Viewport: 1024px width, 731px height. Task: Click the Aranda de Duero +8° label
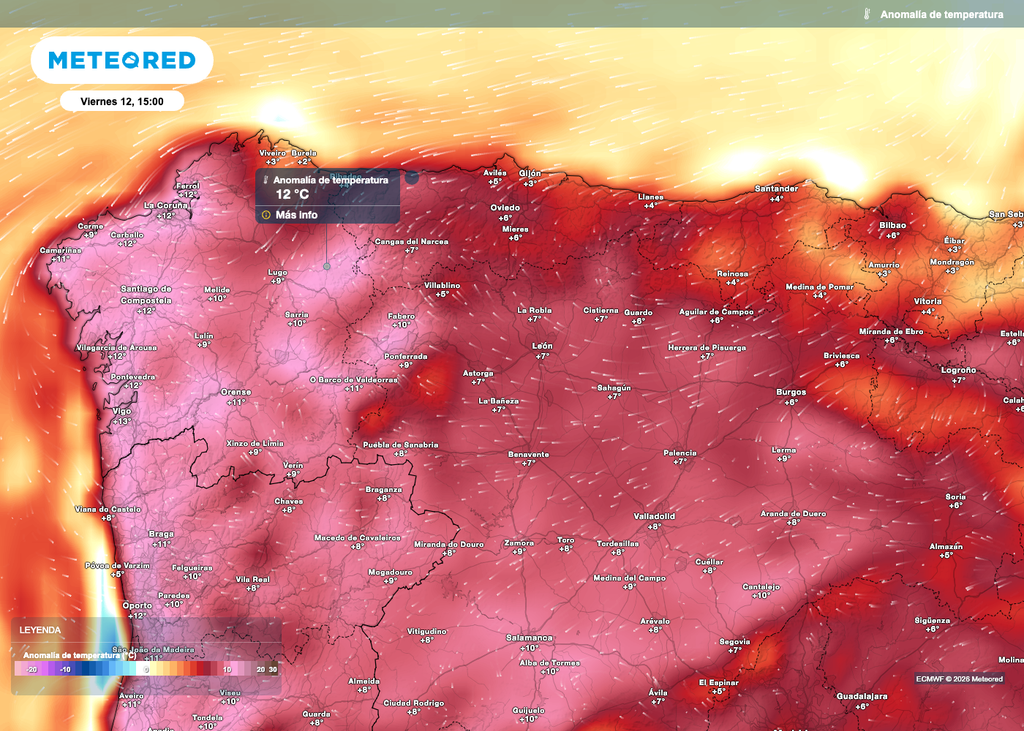coord(793,517)
